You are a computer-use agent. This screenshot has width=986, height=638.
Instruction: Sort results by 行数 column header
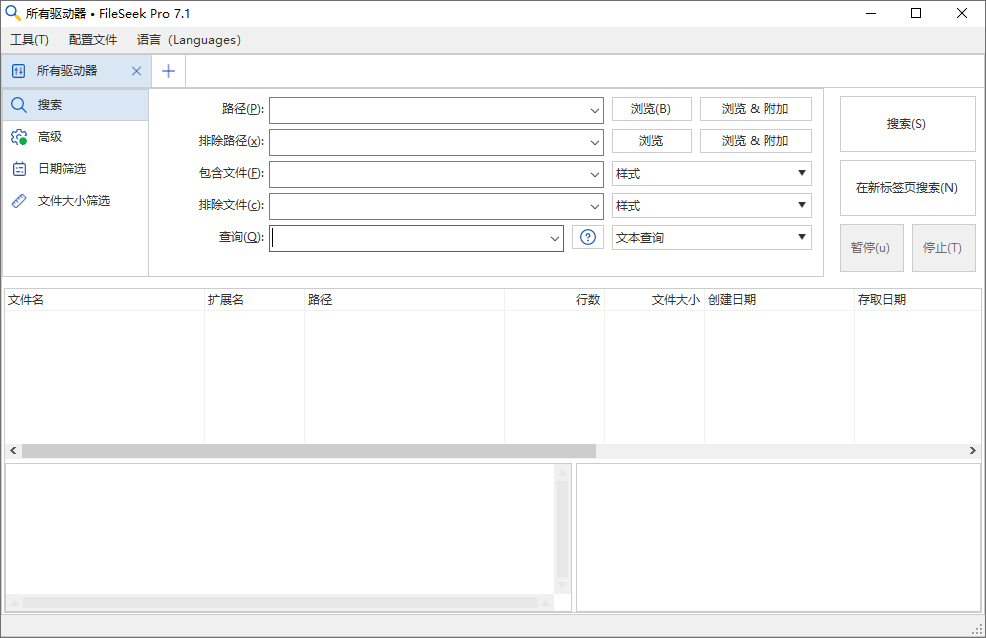pos(555,300)
